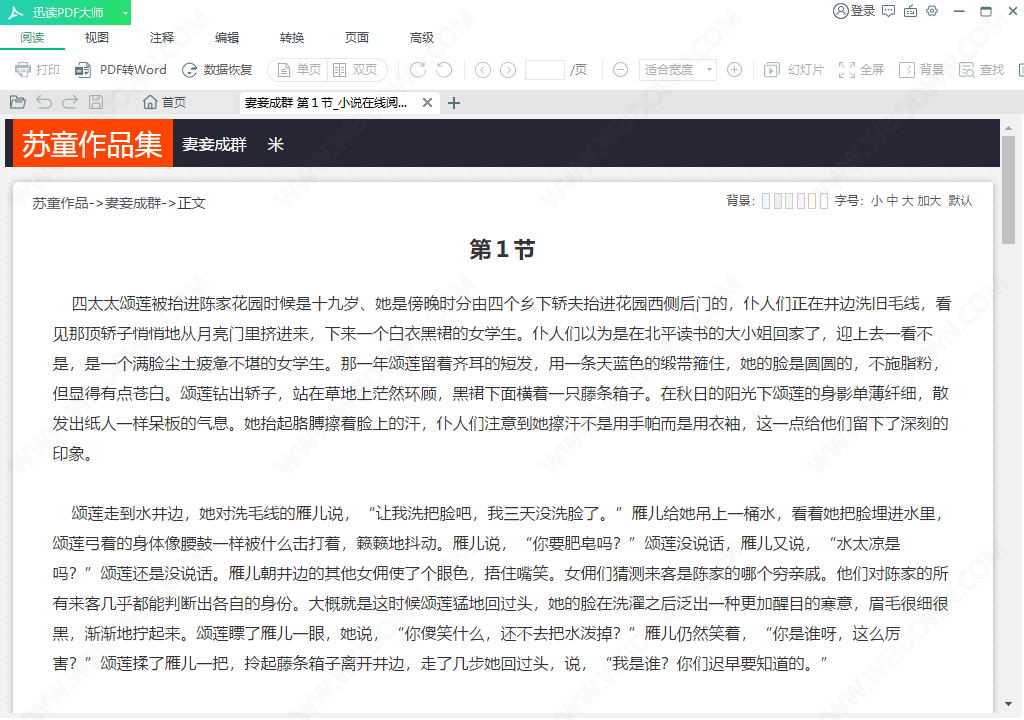This screenshot has height=720, width=1024.
Task: Pick the light pink background swatch
Action: click(801, 201)
